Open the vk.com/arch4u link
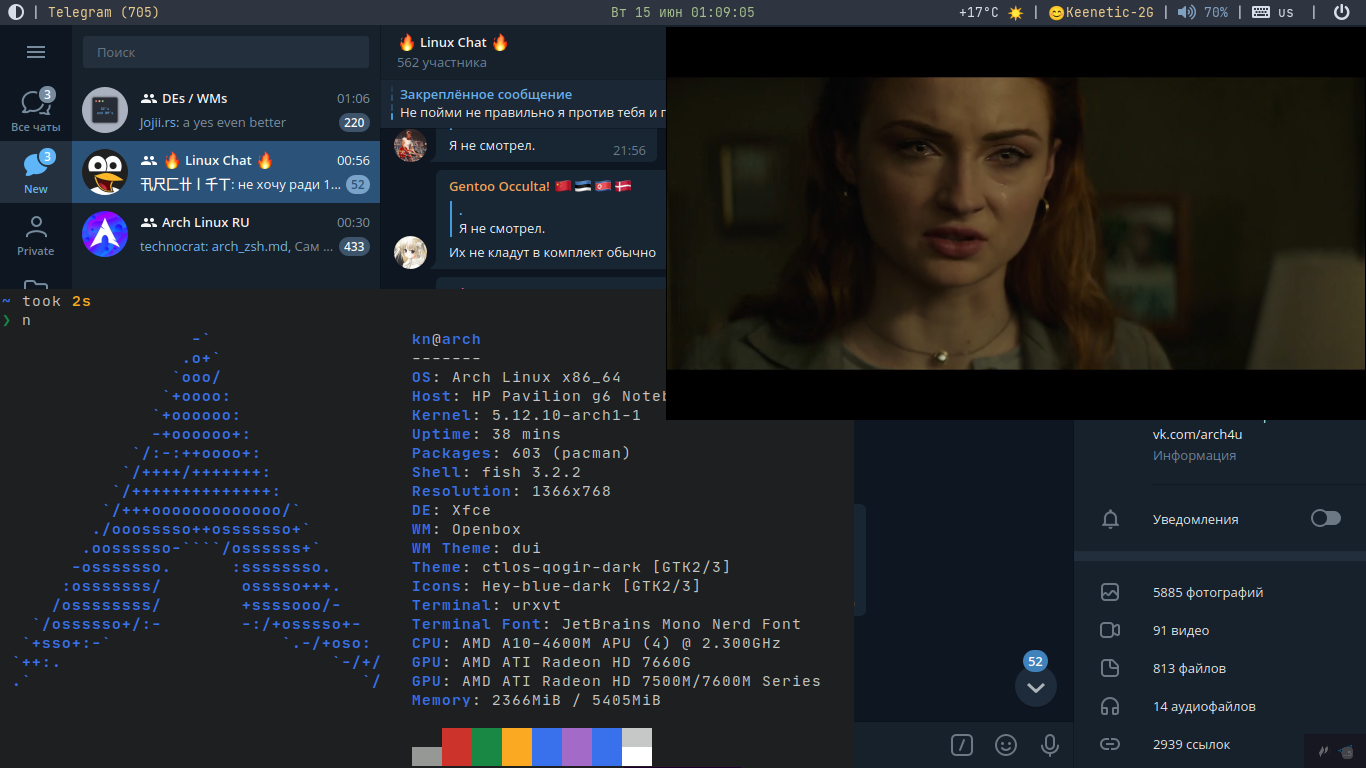Image resolution: width=1366 pixels, height=768 pixels. [1197, 434]
